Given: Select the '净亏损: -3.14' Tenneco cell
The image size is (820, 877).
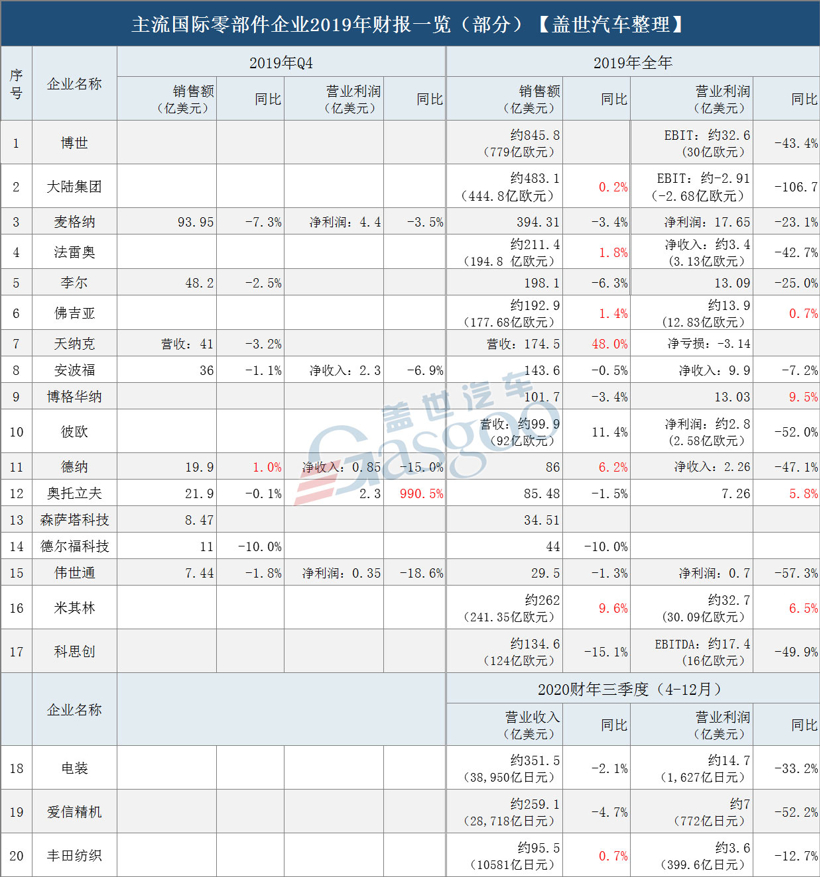Looking at the screenshot, I should tap(709, 344).
